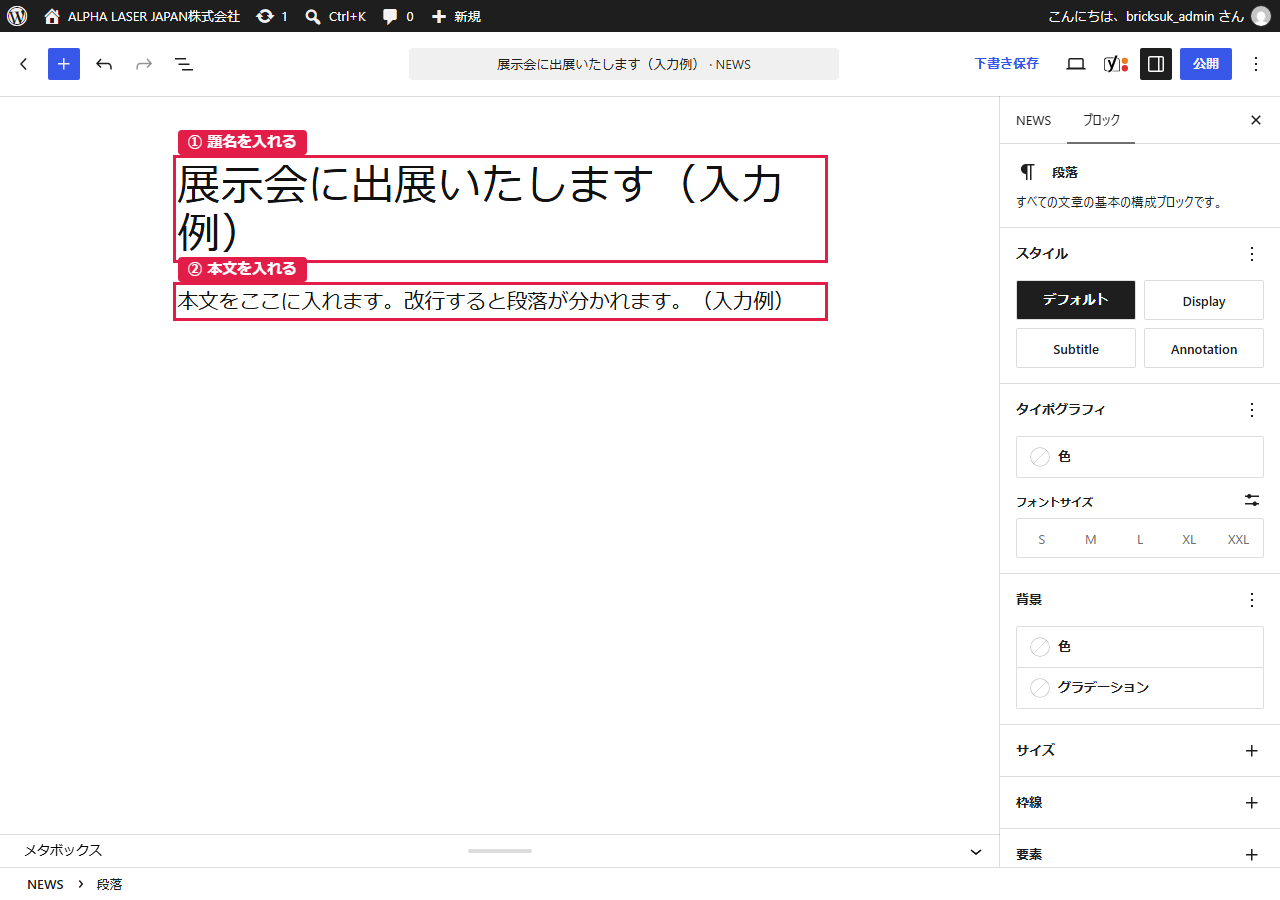Image resolution: width=1280 pixels, height=900 pixels.
Task: Click the post title 展示会に出展いたします
Action: 500,209
